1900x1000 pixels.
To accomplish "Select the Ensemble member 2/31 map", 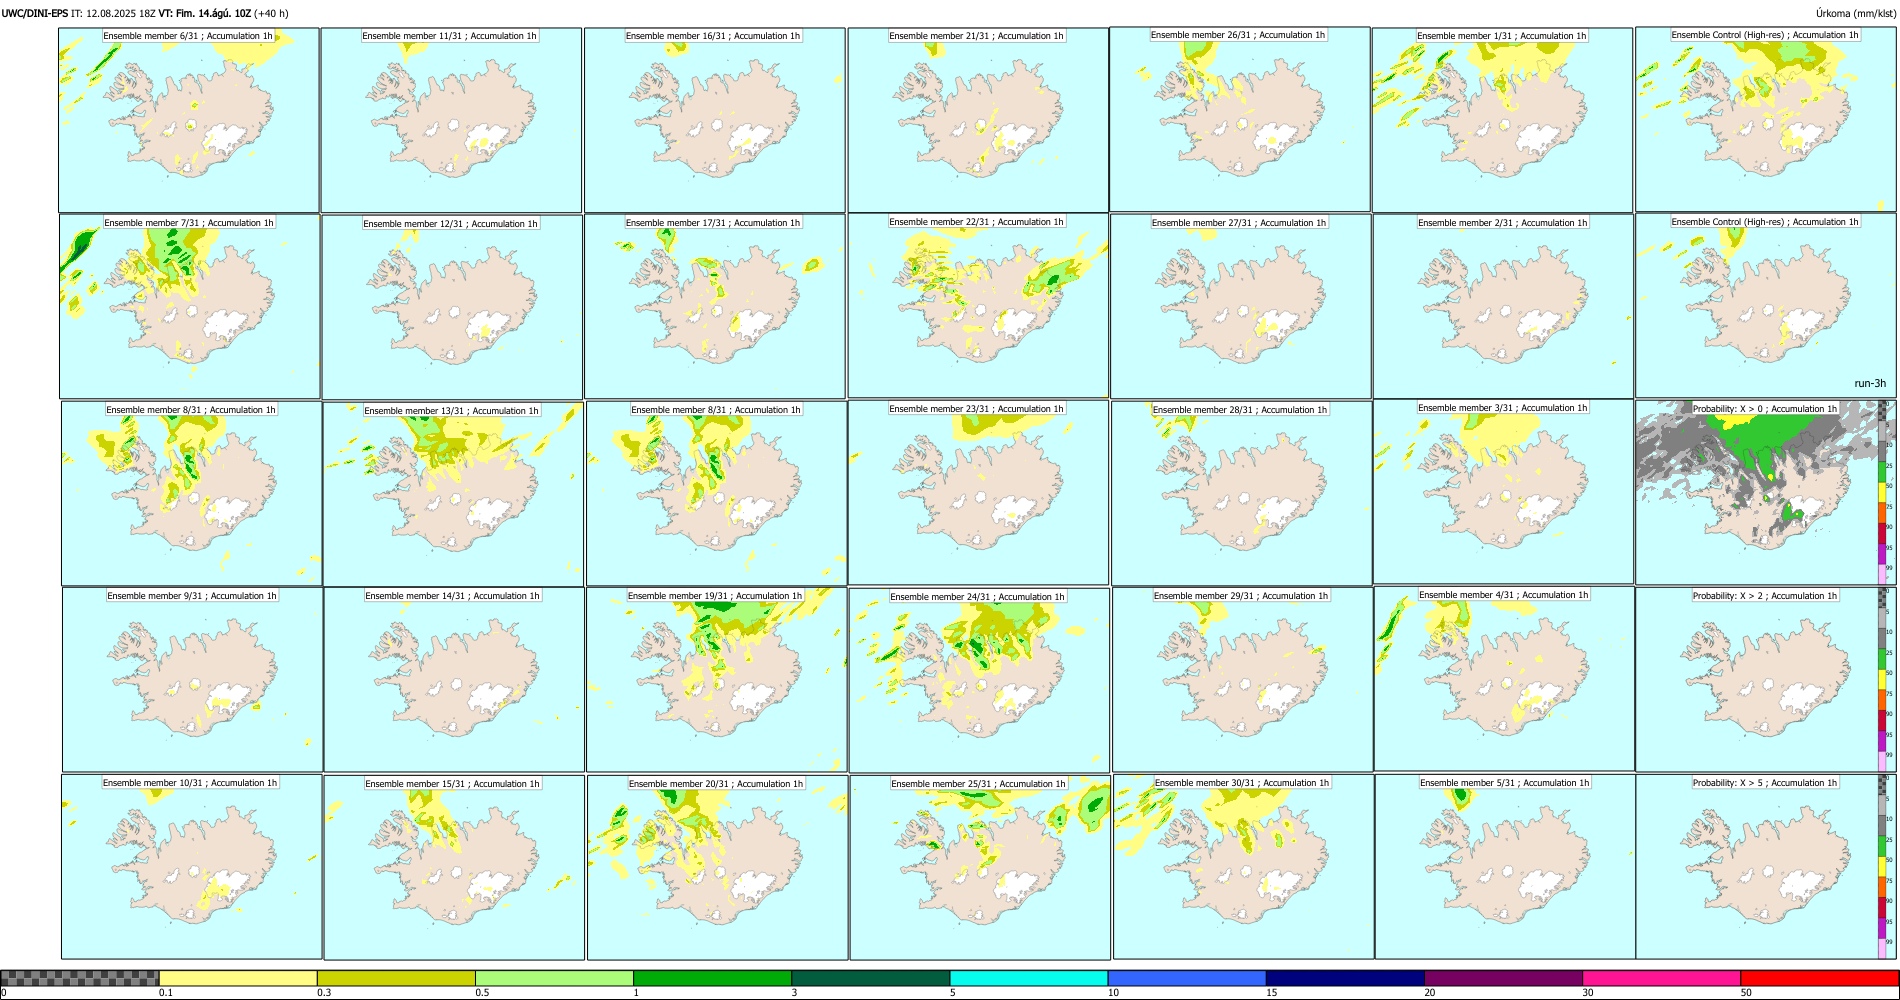I will pos(1503,307).
